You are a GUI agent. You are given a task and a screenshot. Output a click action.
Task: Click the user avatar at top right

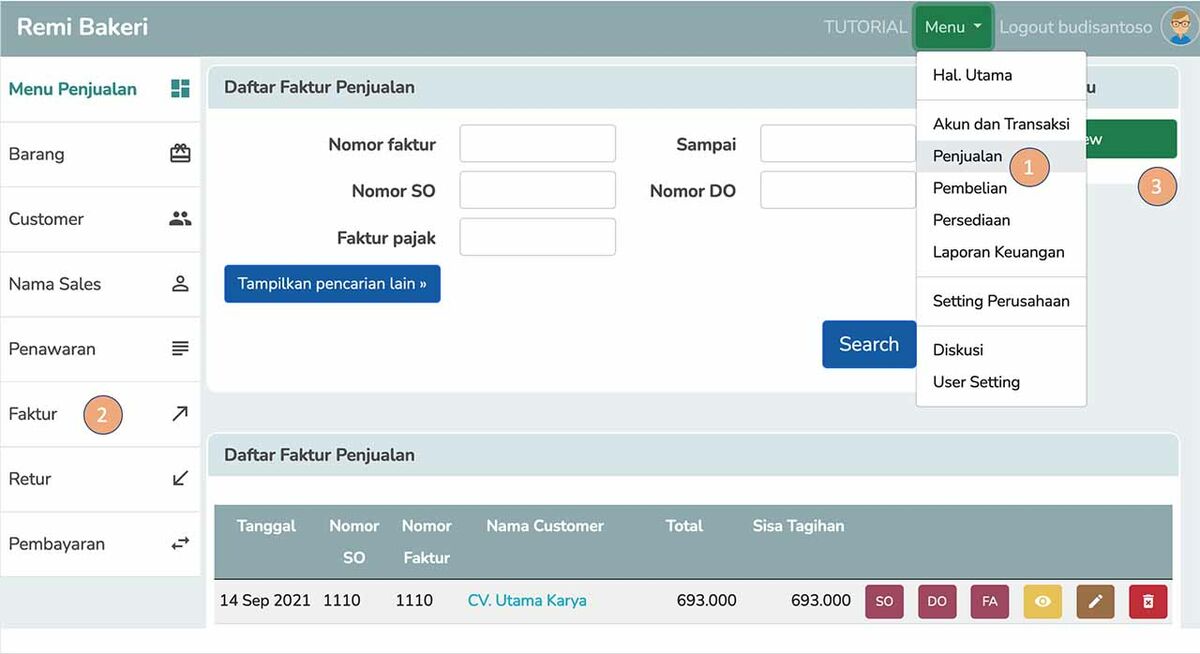1179,27
